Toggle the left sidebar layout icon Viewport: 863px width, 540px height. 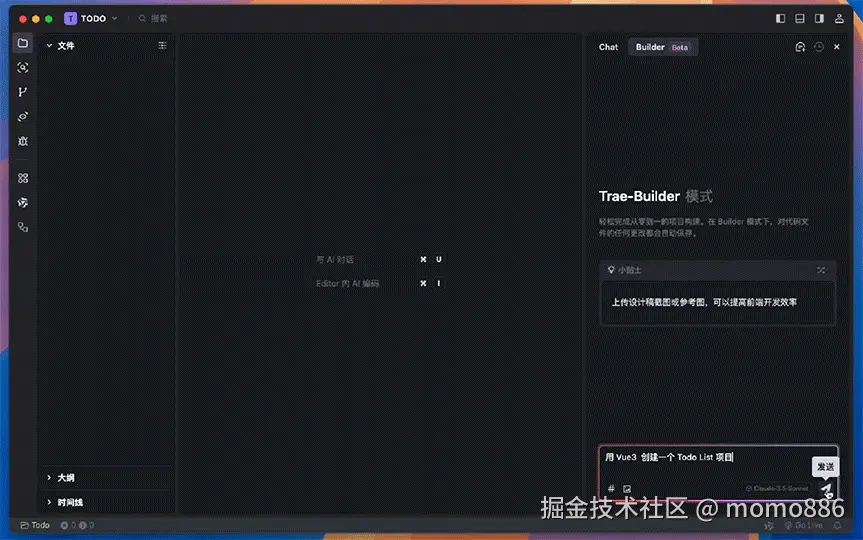pos(780,18)
